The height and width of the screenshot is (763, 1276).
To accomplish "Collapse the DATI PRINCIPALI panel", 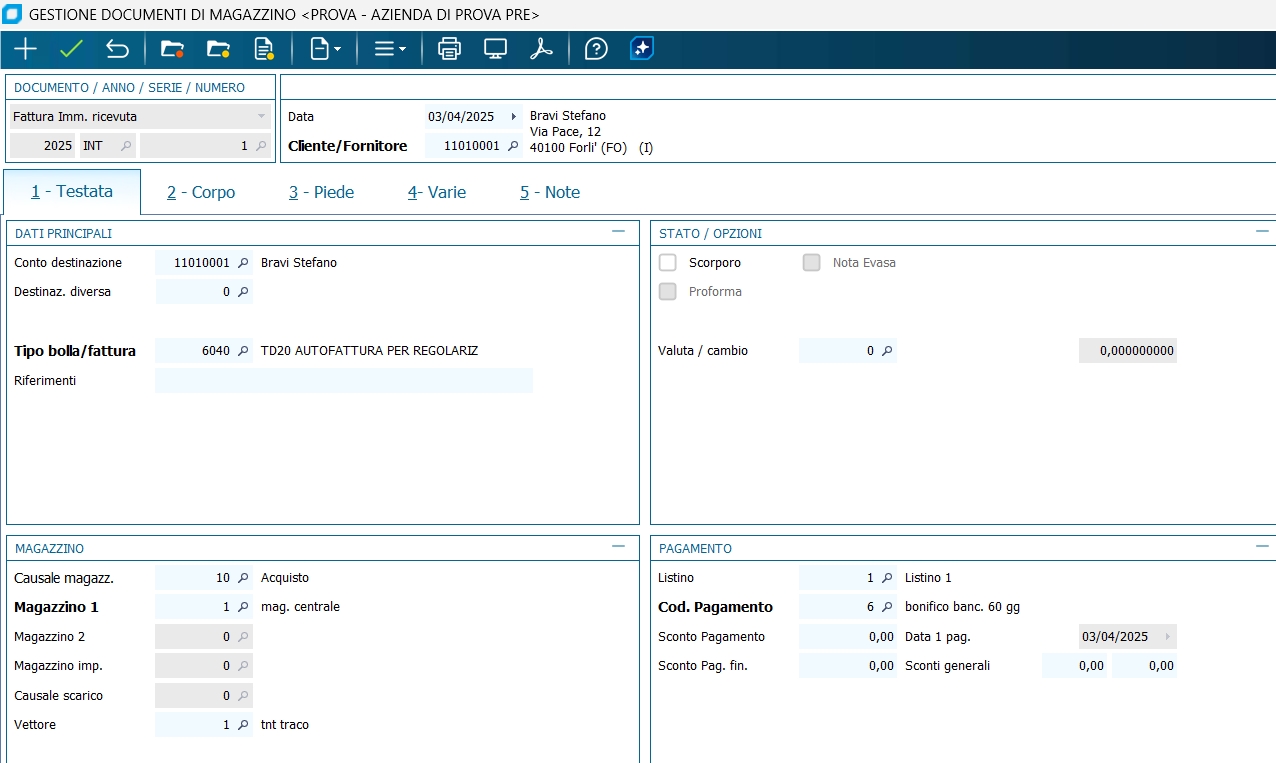I will [618, 232].
